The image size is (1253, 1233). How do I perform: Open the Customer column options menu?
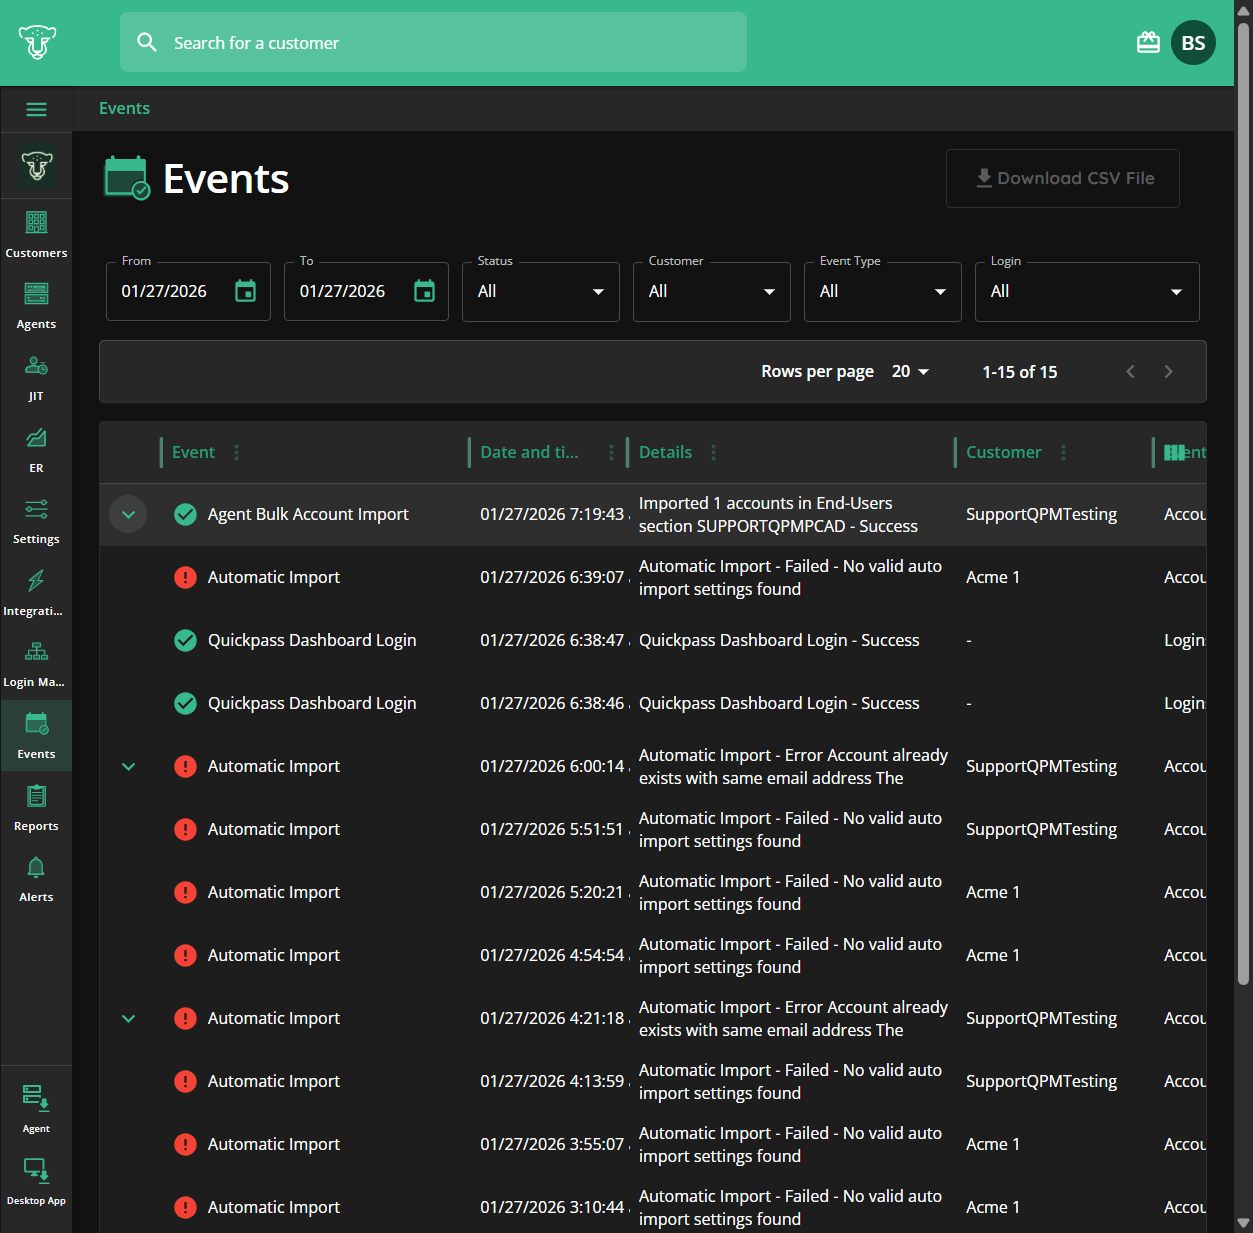[x=1063, y=452]
